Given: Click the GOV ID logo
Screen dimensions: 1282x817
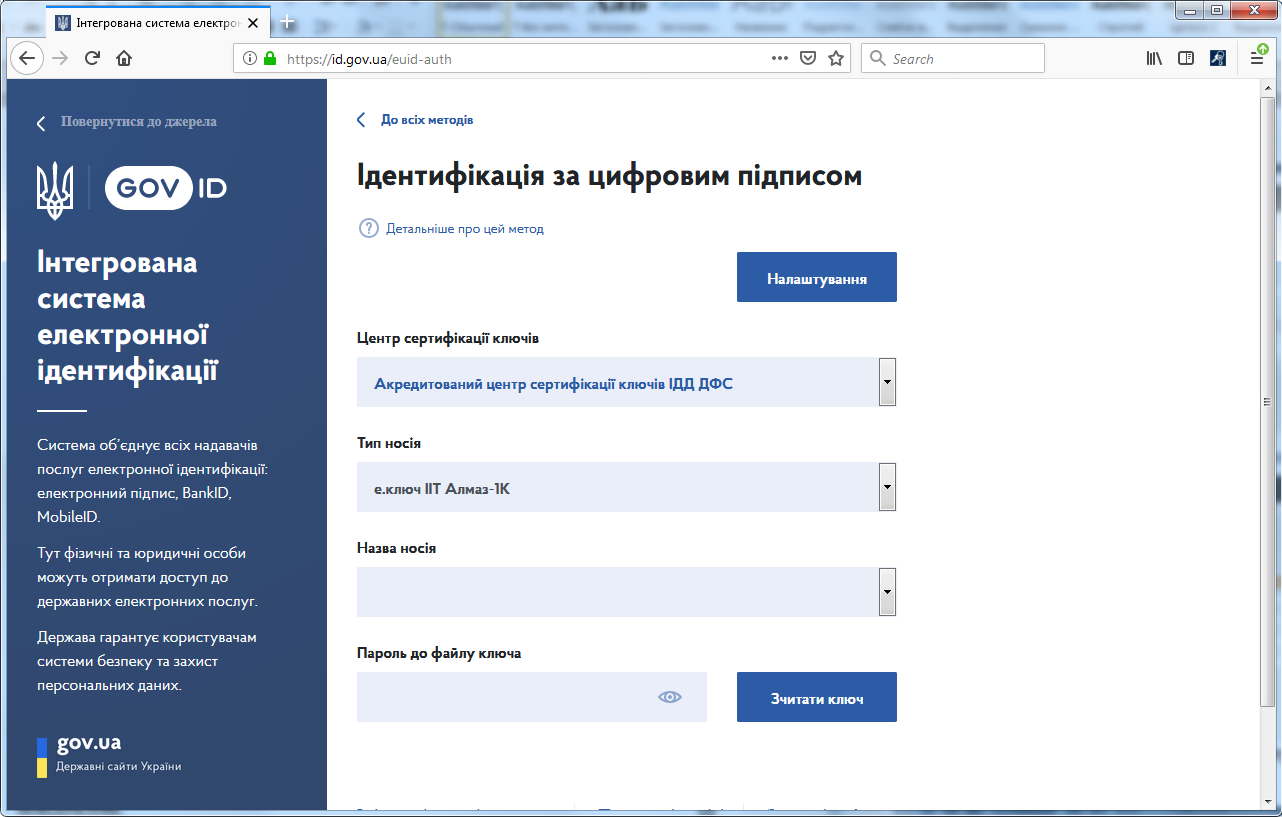Looking at the screenshot, I should coord(166,188).
